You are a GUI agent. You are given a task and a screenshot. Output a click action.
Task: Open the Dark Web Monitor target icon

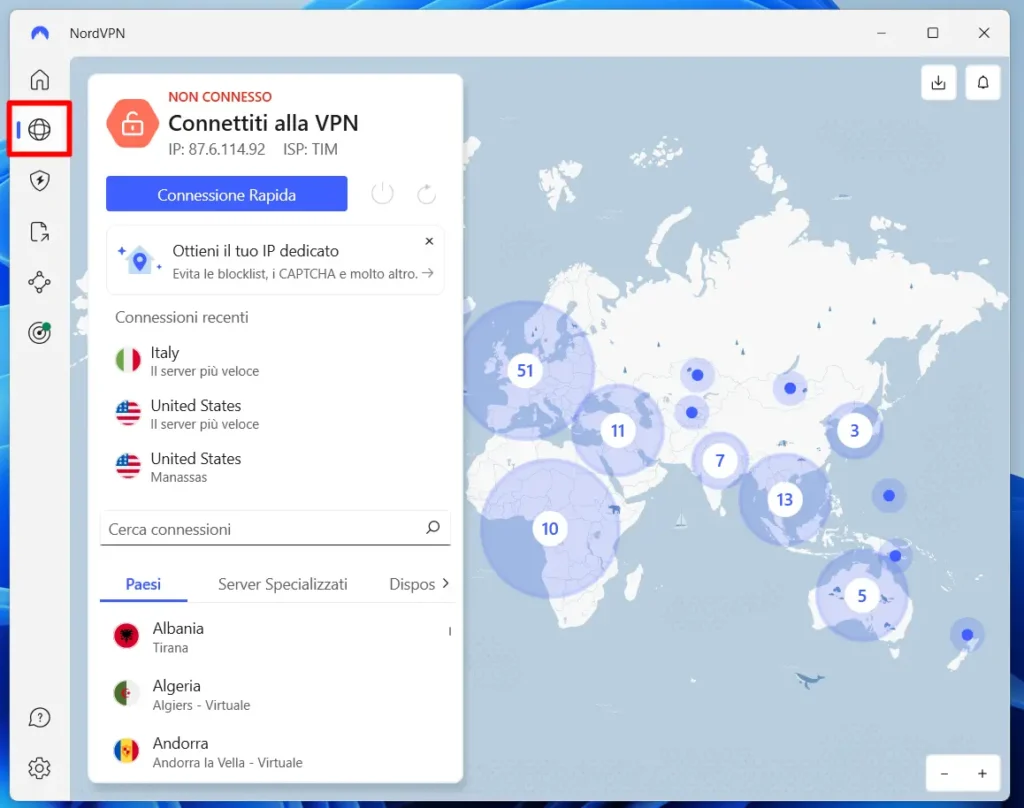pos(40,332)
